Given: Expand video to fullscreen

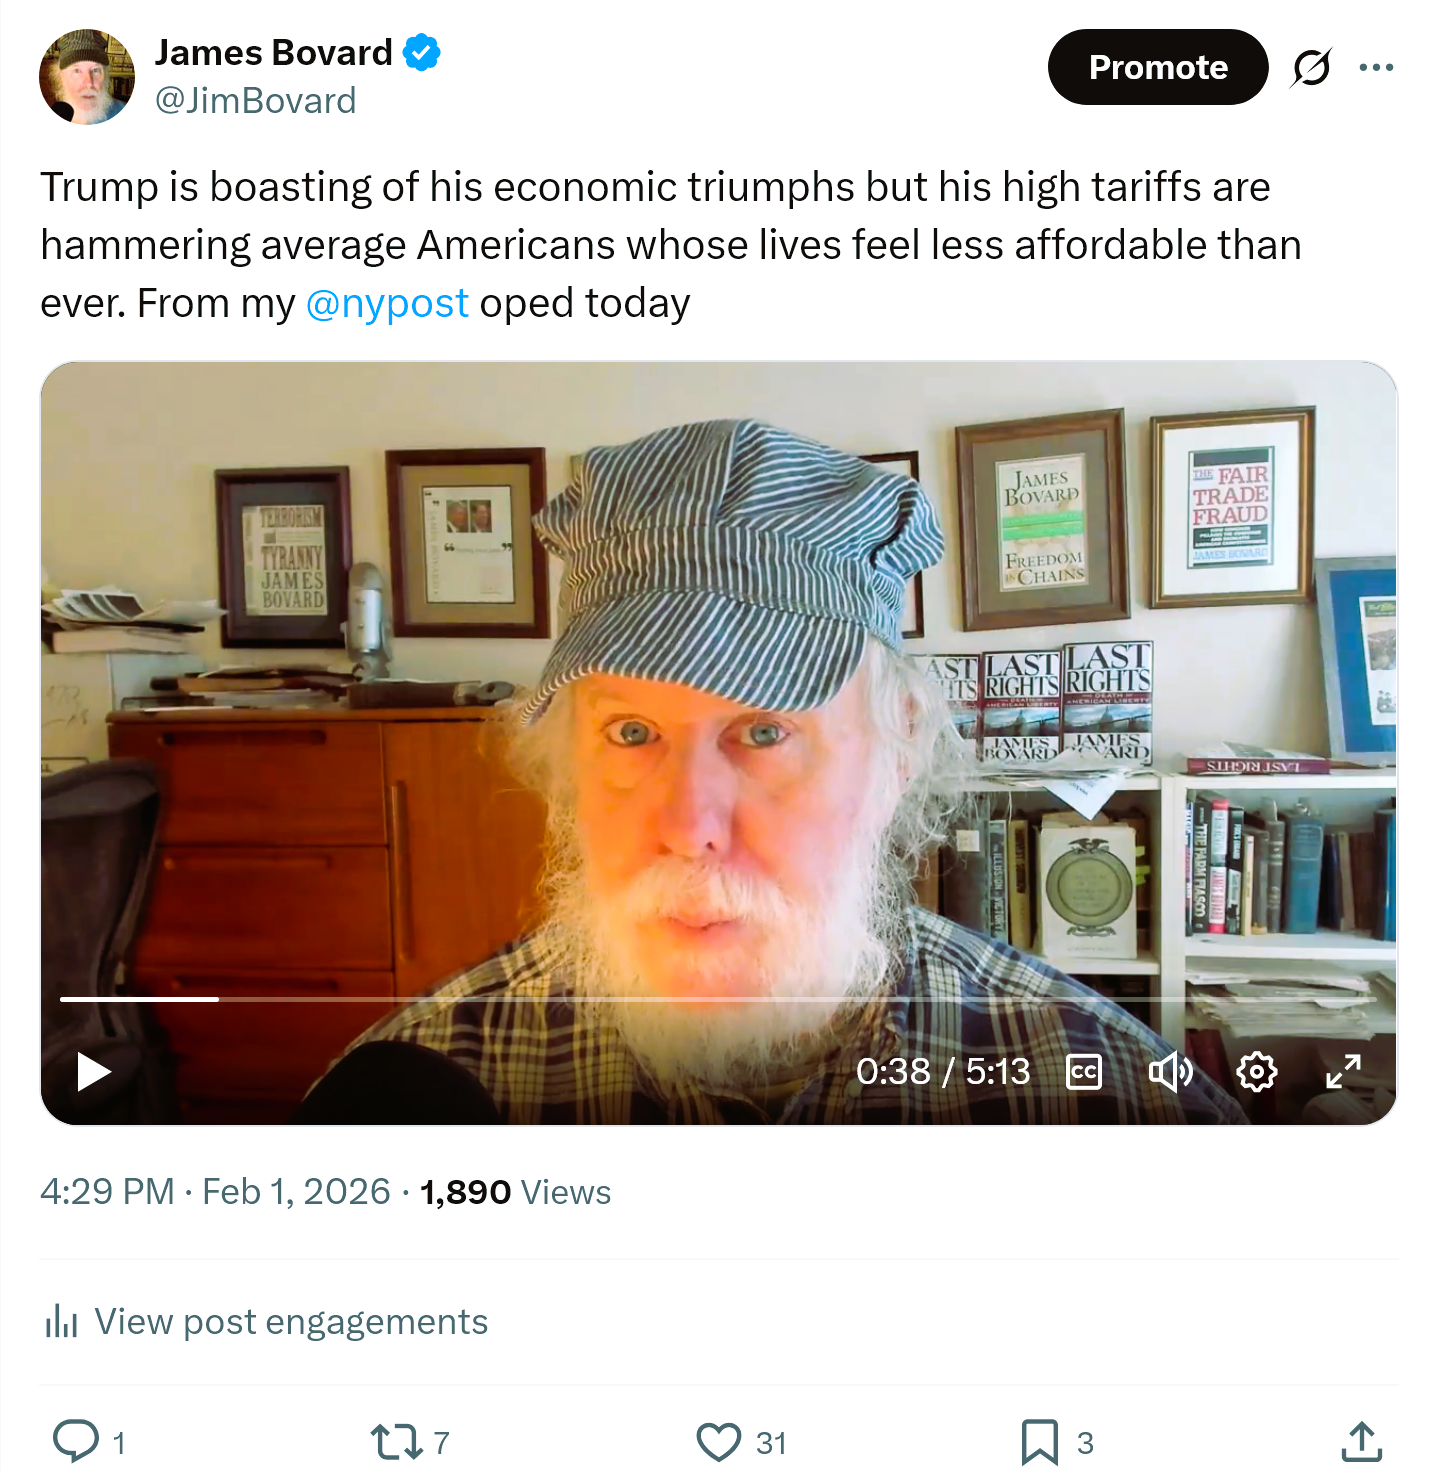Looking at the screenshot, I should coord(1343,1071).
